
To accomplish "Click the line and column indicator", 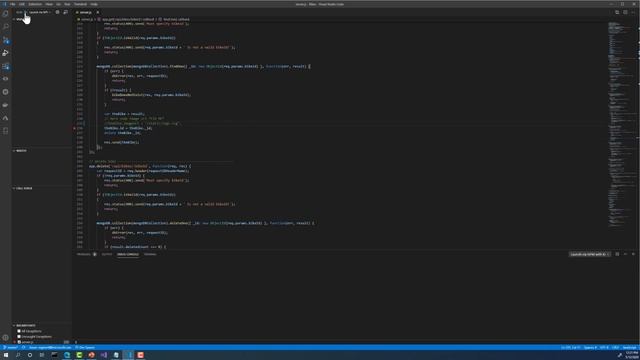I will tap(570, 347).
